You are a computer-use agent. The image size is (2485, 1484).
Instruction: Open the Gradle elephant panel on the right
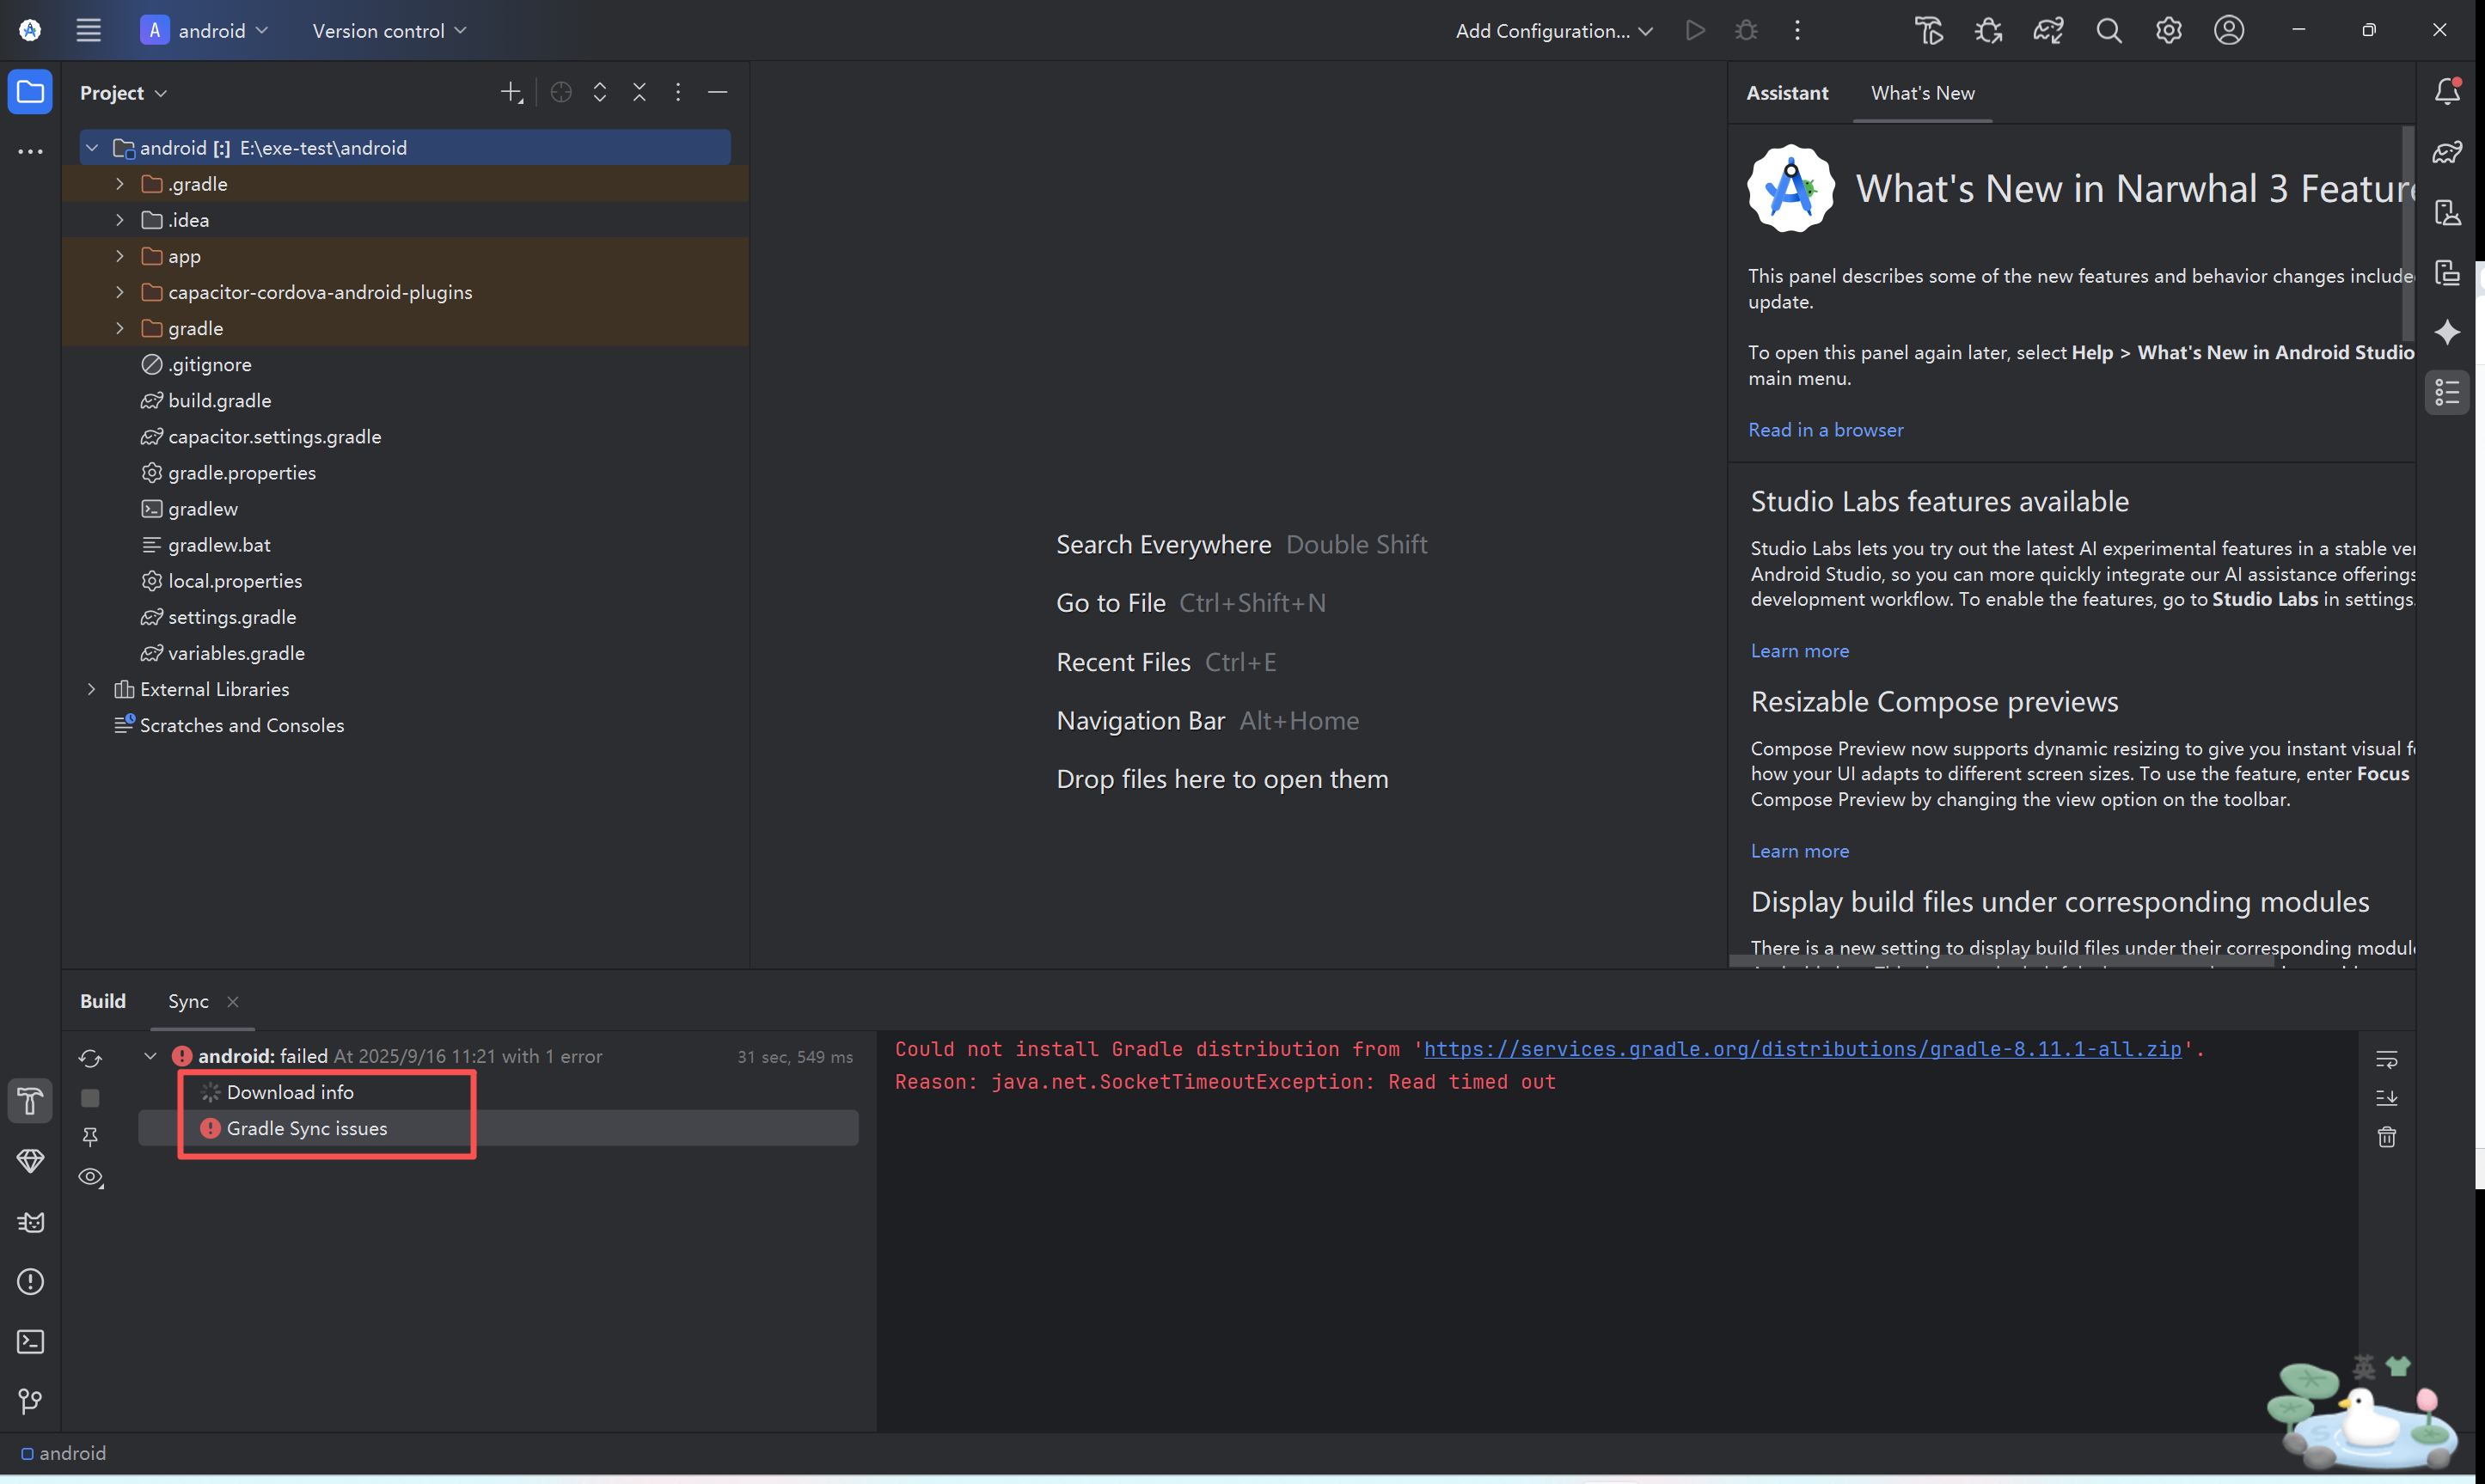tap(2448, 153)
